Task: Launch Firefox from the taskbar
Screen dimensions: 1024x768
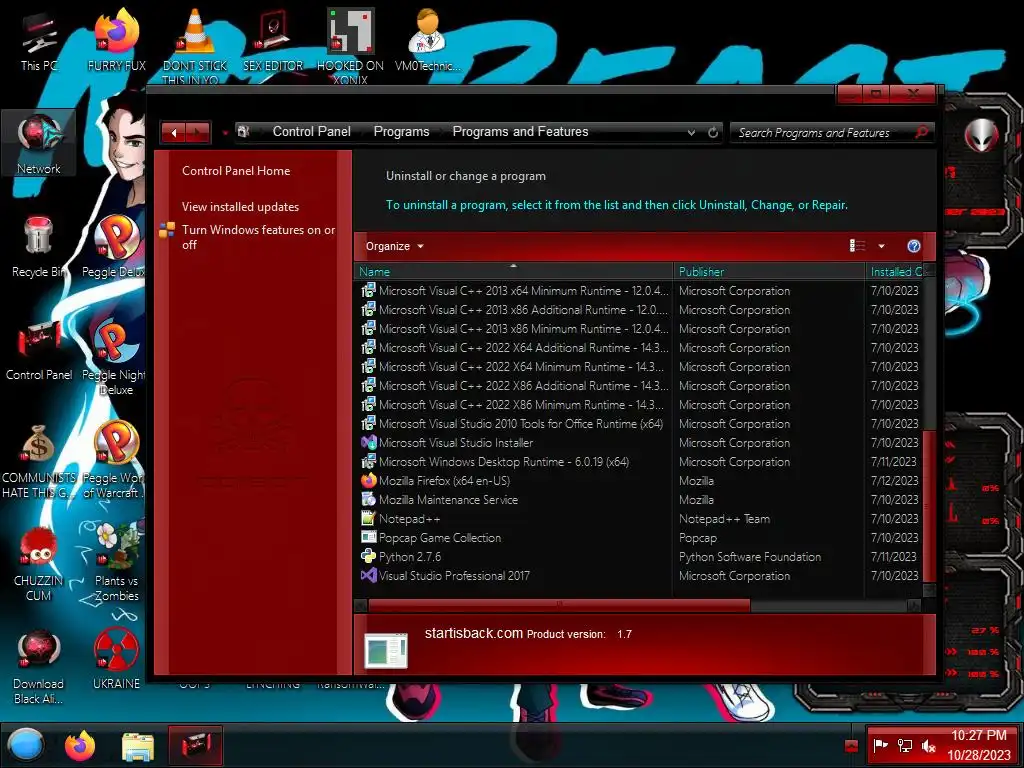Action: [x=80, y=745]
